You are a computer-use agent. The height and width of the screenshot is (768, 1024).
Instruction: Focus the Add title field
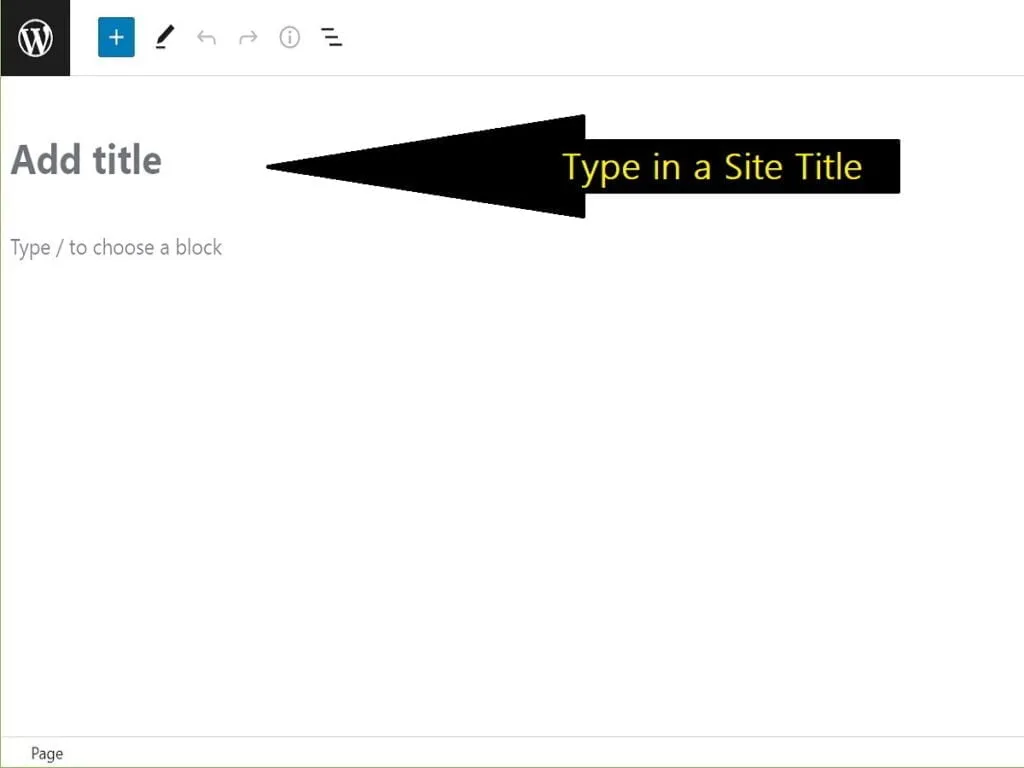[x=86, y=160]
